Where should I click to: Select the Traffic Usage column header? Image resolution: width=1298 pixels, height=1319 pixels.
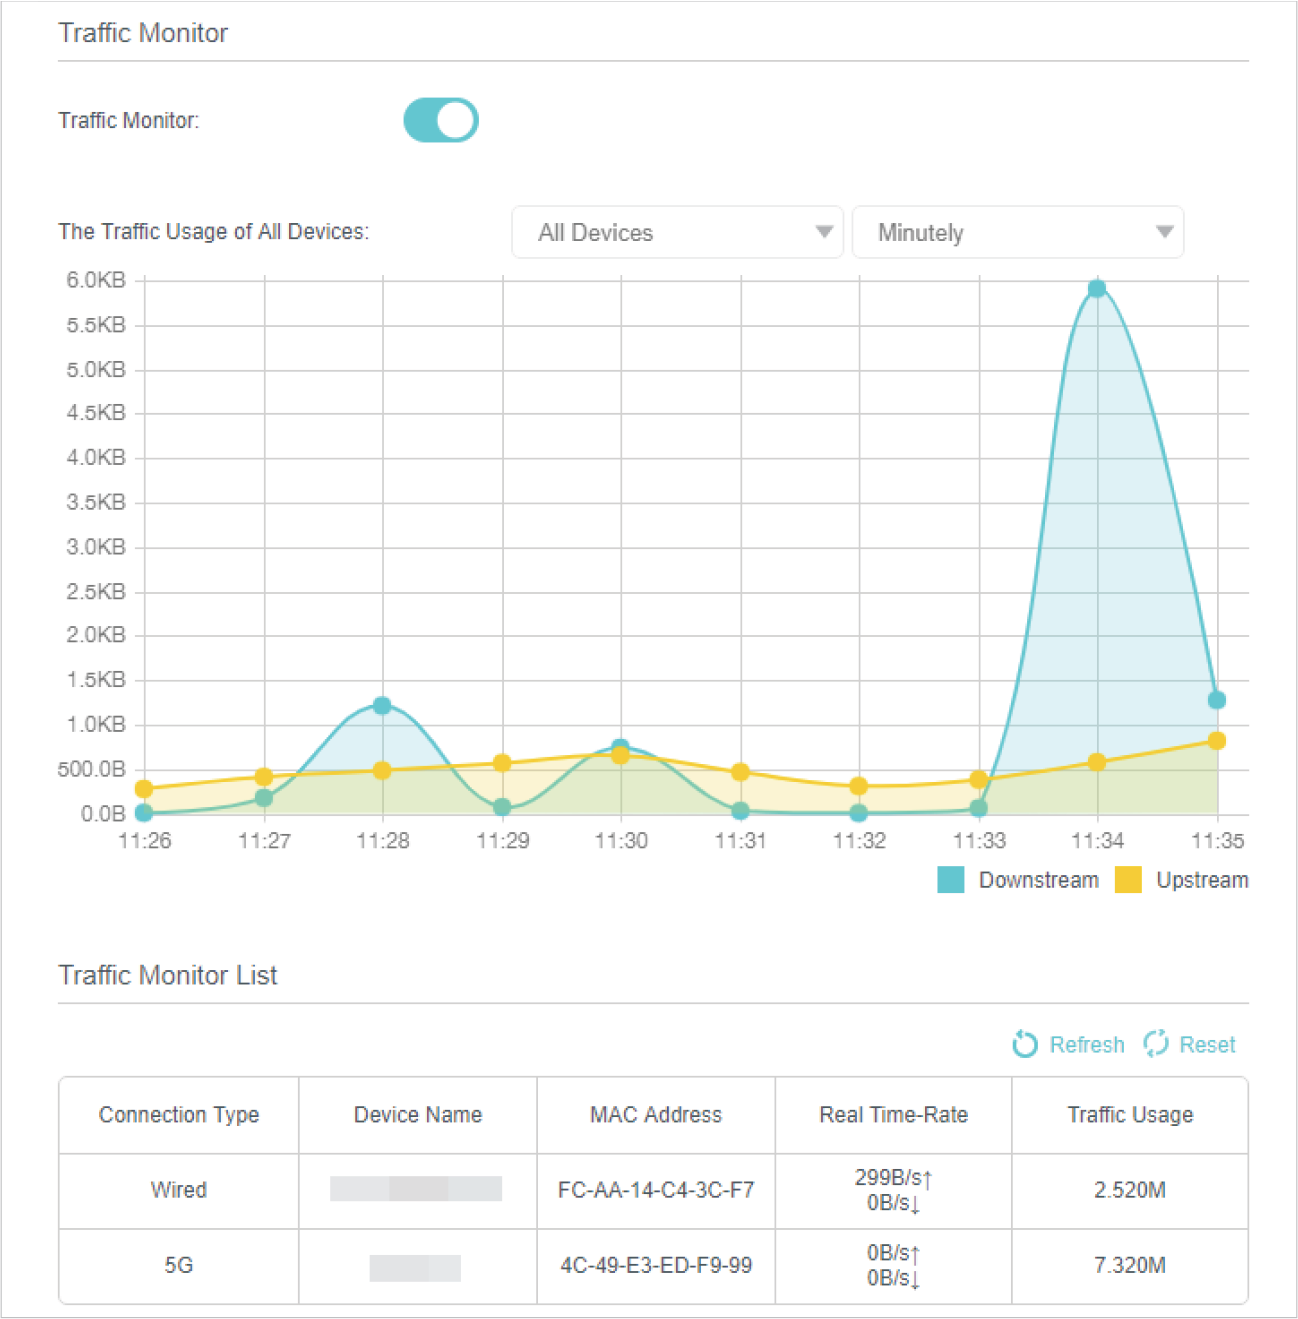point(1130,1115)
